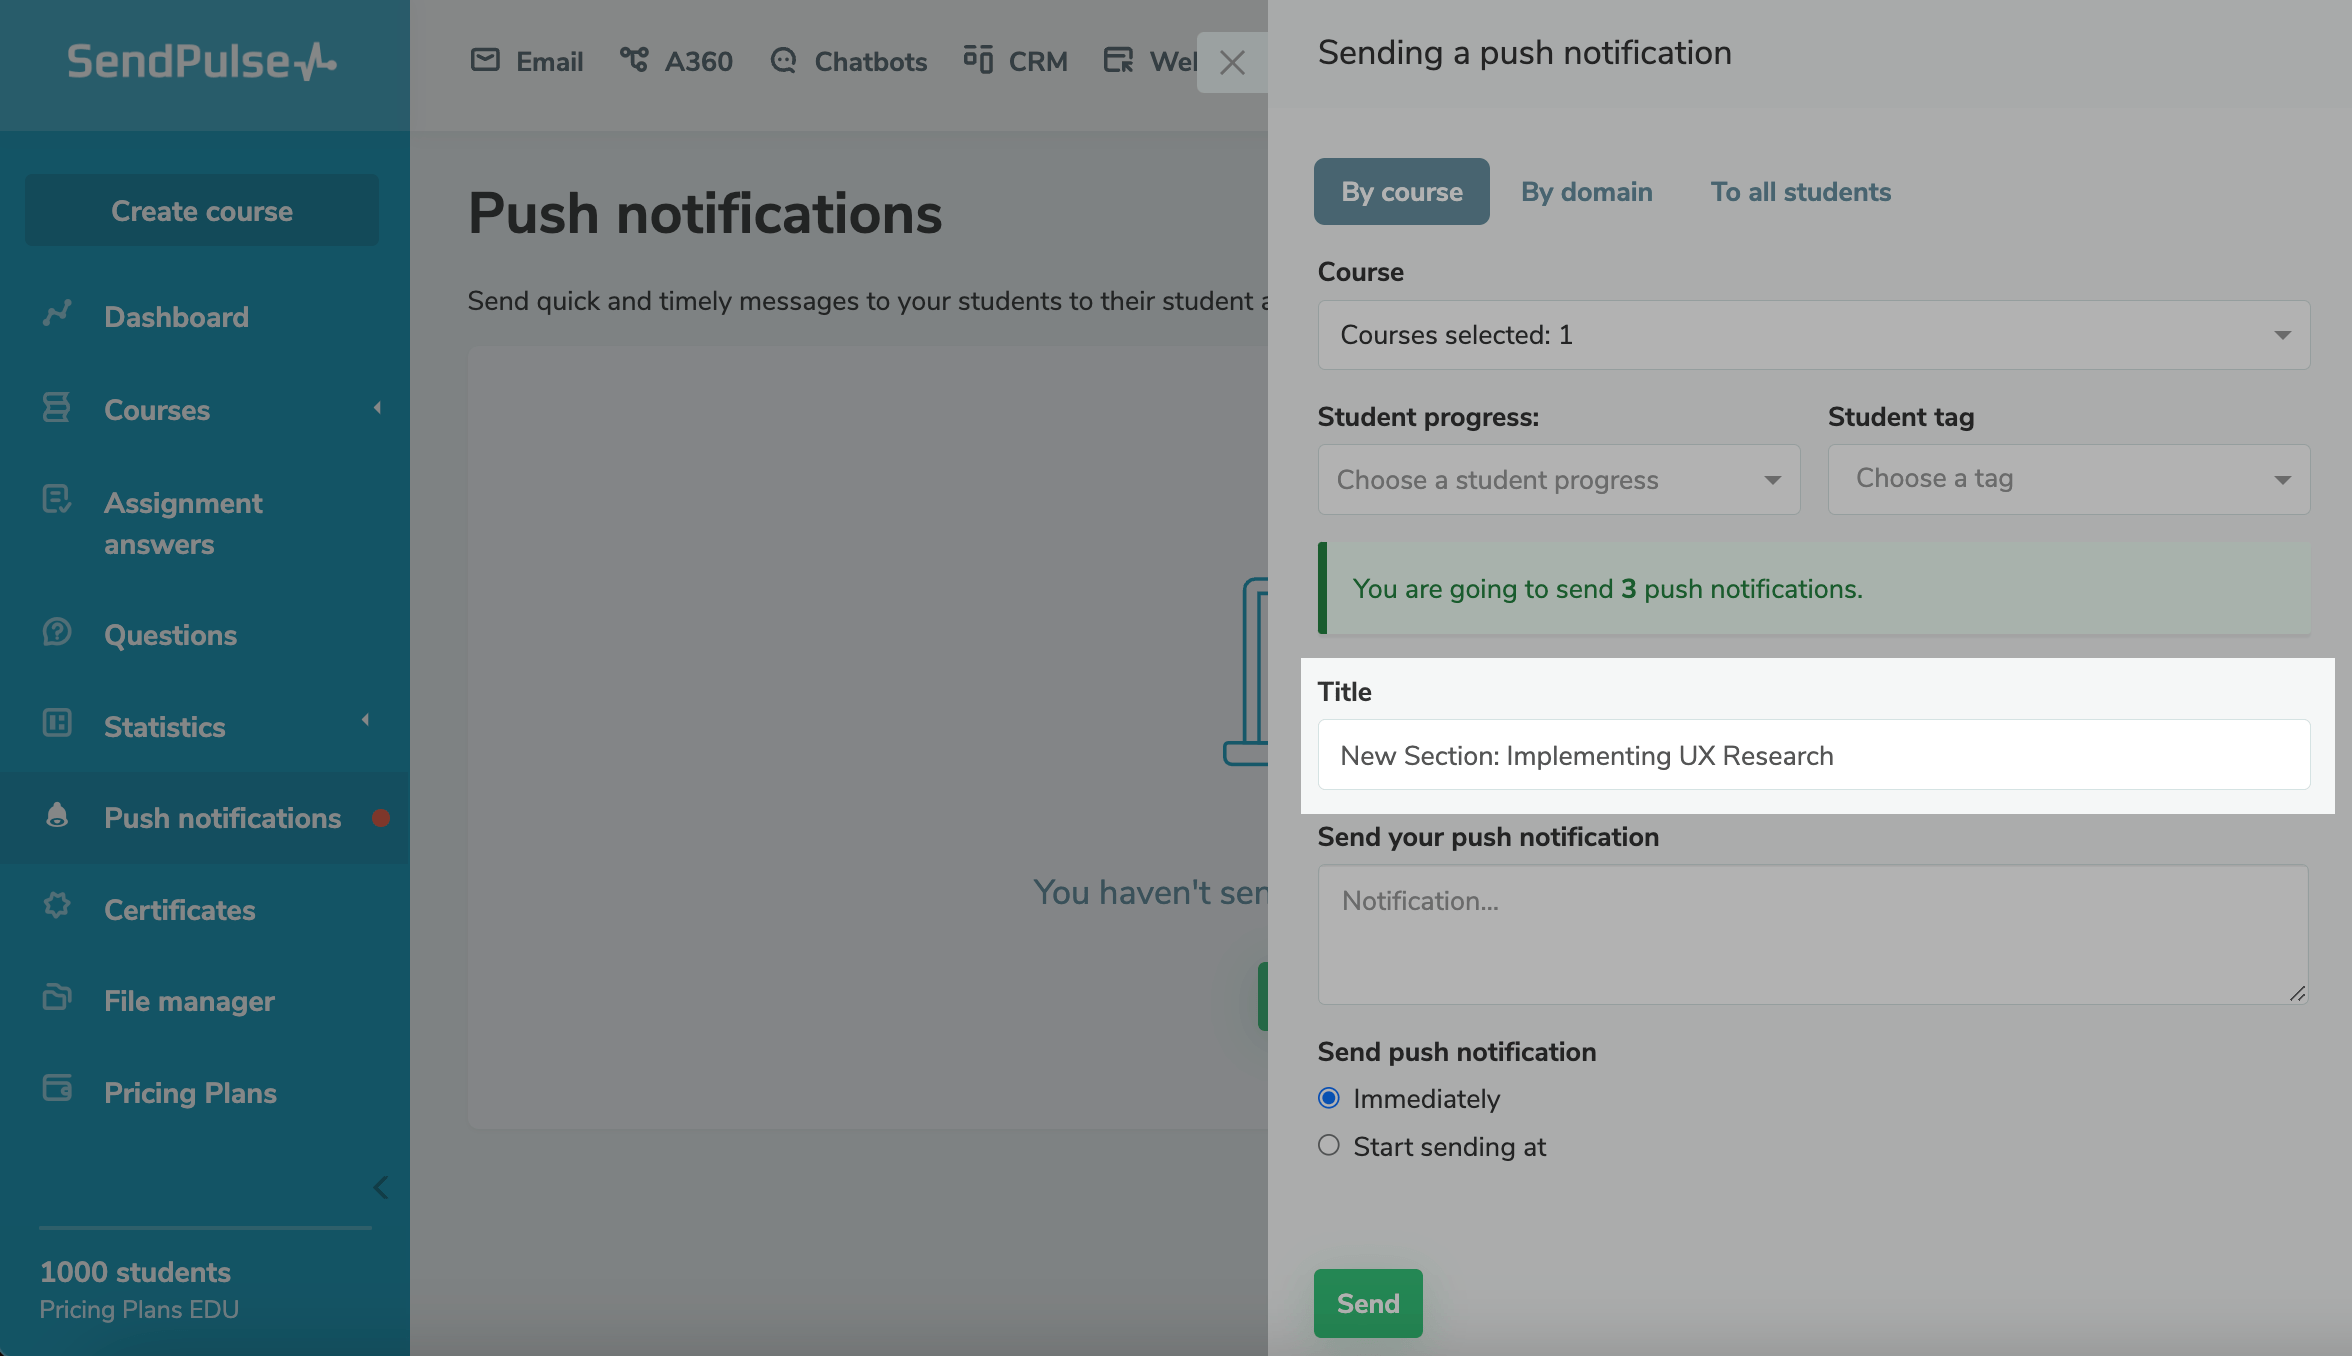The height and width of the screenshot is (1356, 2352).
Task: Click the Pricing Plans wallet icon
Action: (x=57, y=1089)
